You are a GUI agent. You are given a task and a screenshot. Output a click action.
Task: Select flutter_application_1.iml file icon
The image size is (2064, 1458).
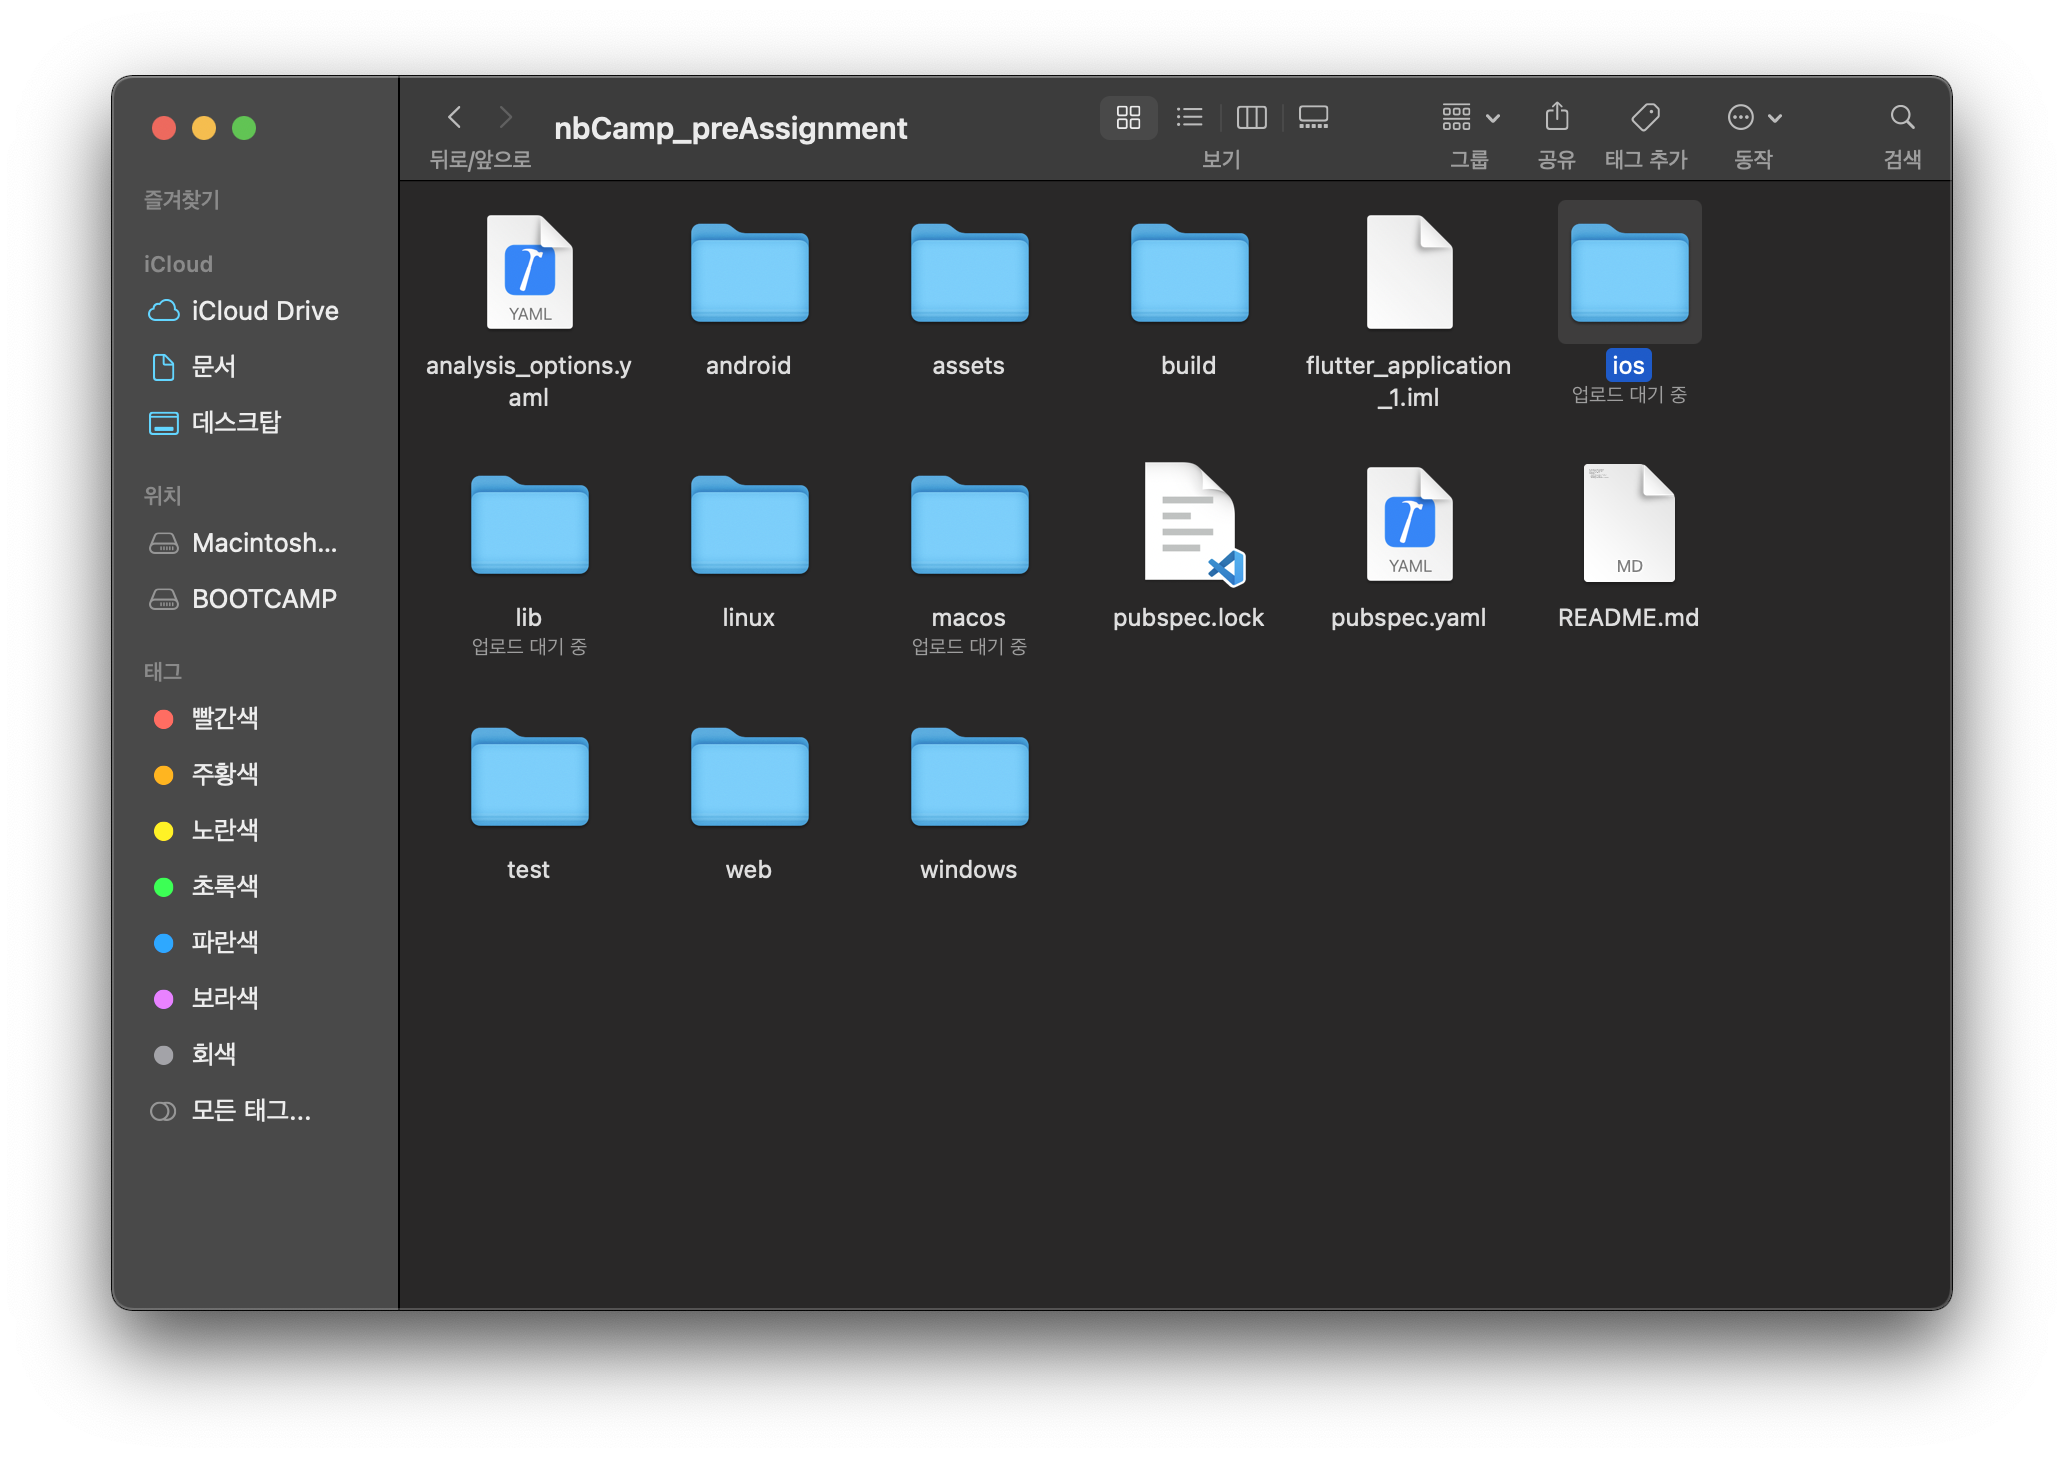coord(1409,272)
